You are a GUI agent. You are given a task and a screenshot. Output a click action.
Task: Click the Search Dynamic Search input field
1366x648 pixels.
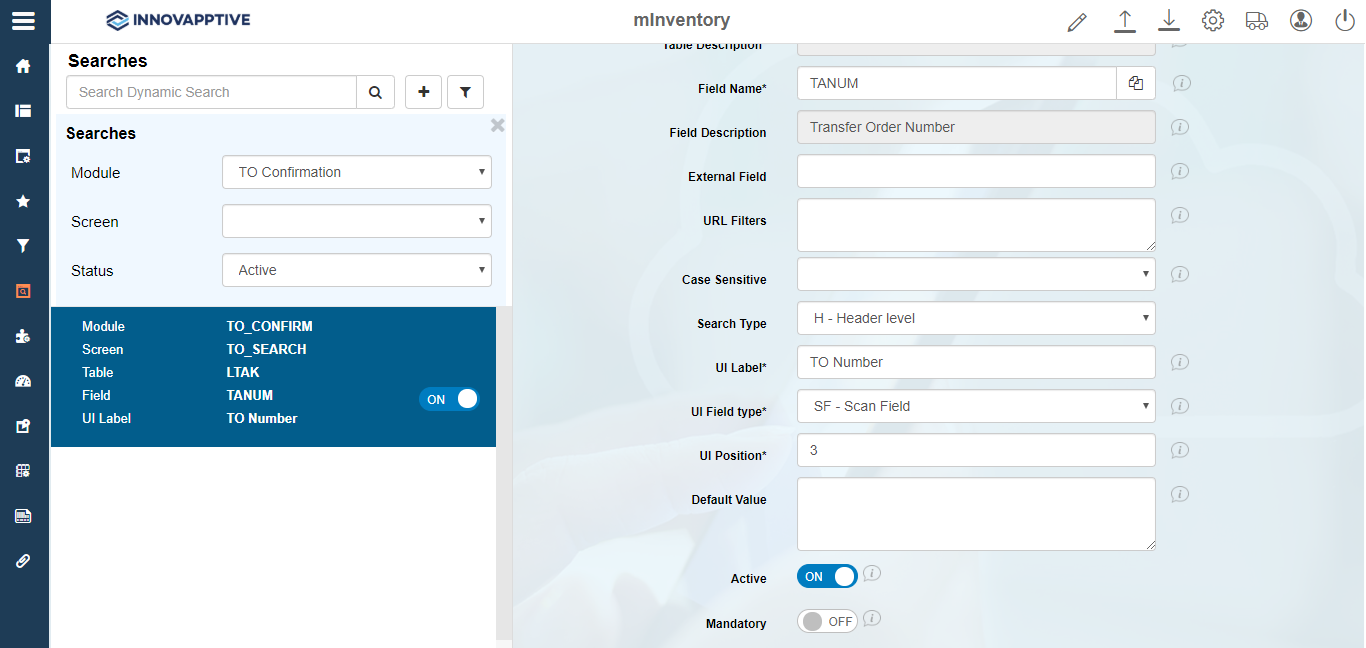pos(211,92)
